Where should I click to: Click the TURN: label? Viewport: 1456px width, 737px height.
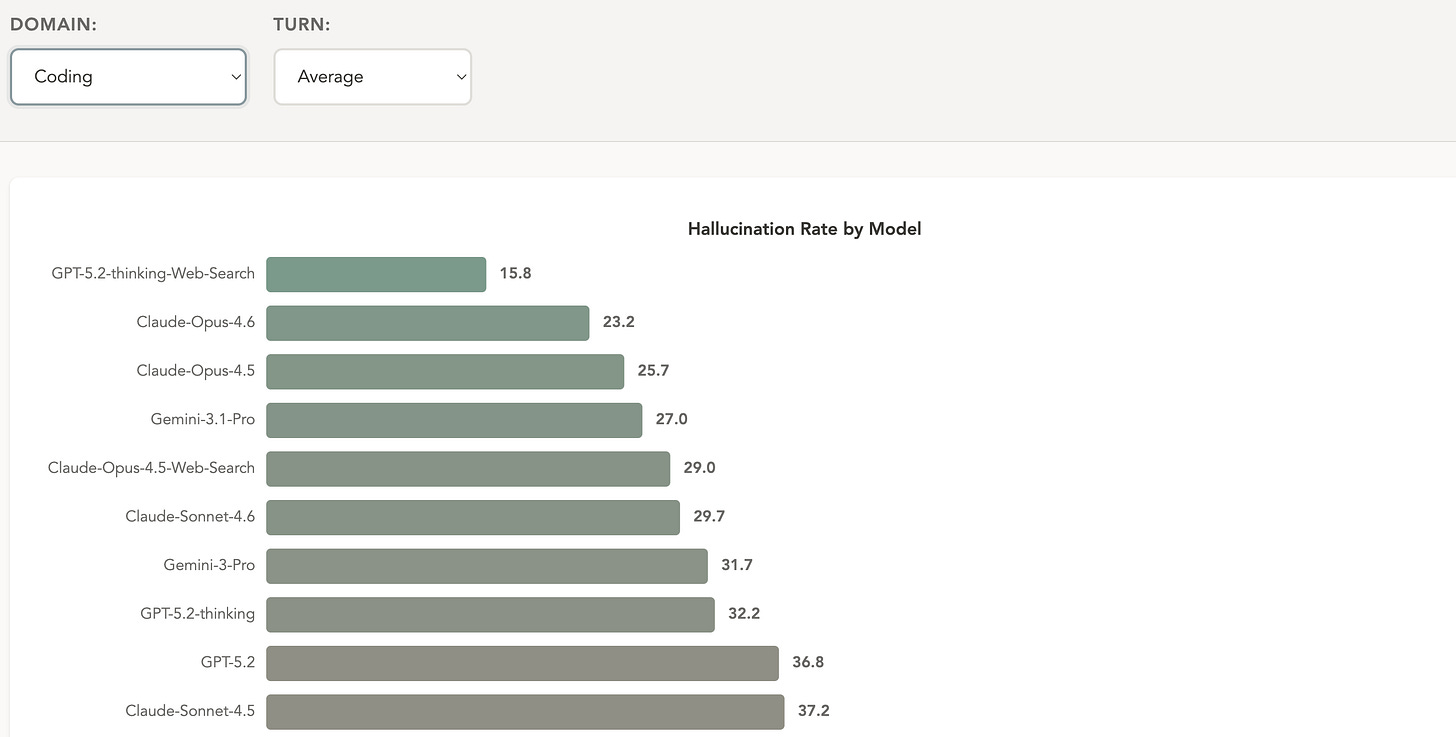point(302,25)
